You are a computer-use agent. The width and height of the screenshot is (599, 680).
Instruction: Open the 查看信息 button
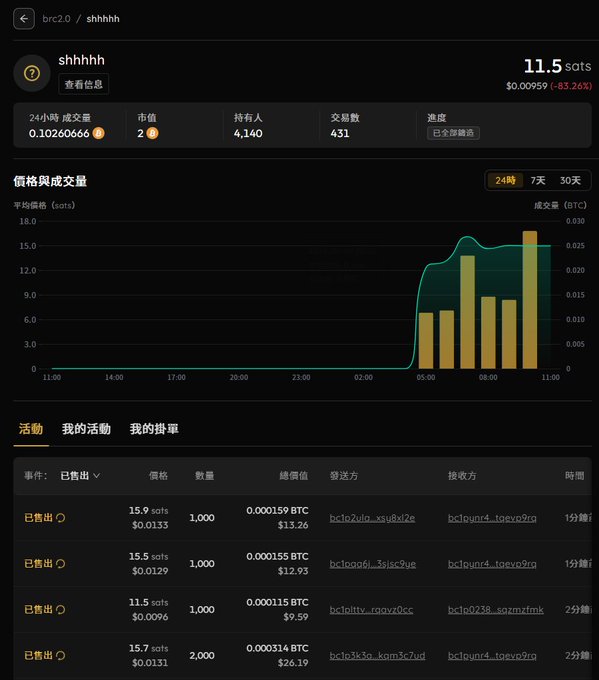point(84,84)
